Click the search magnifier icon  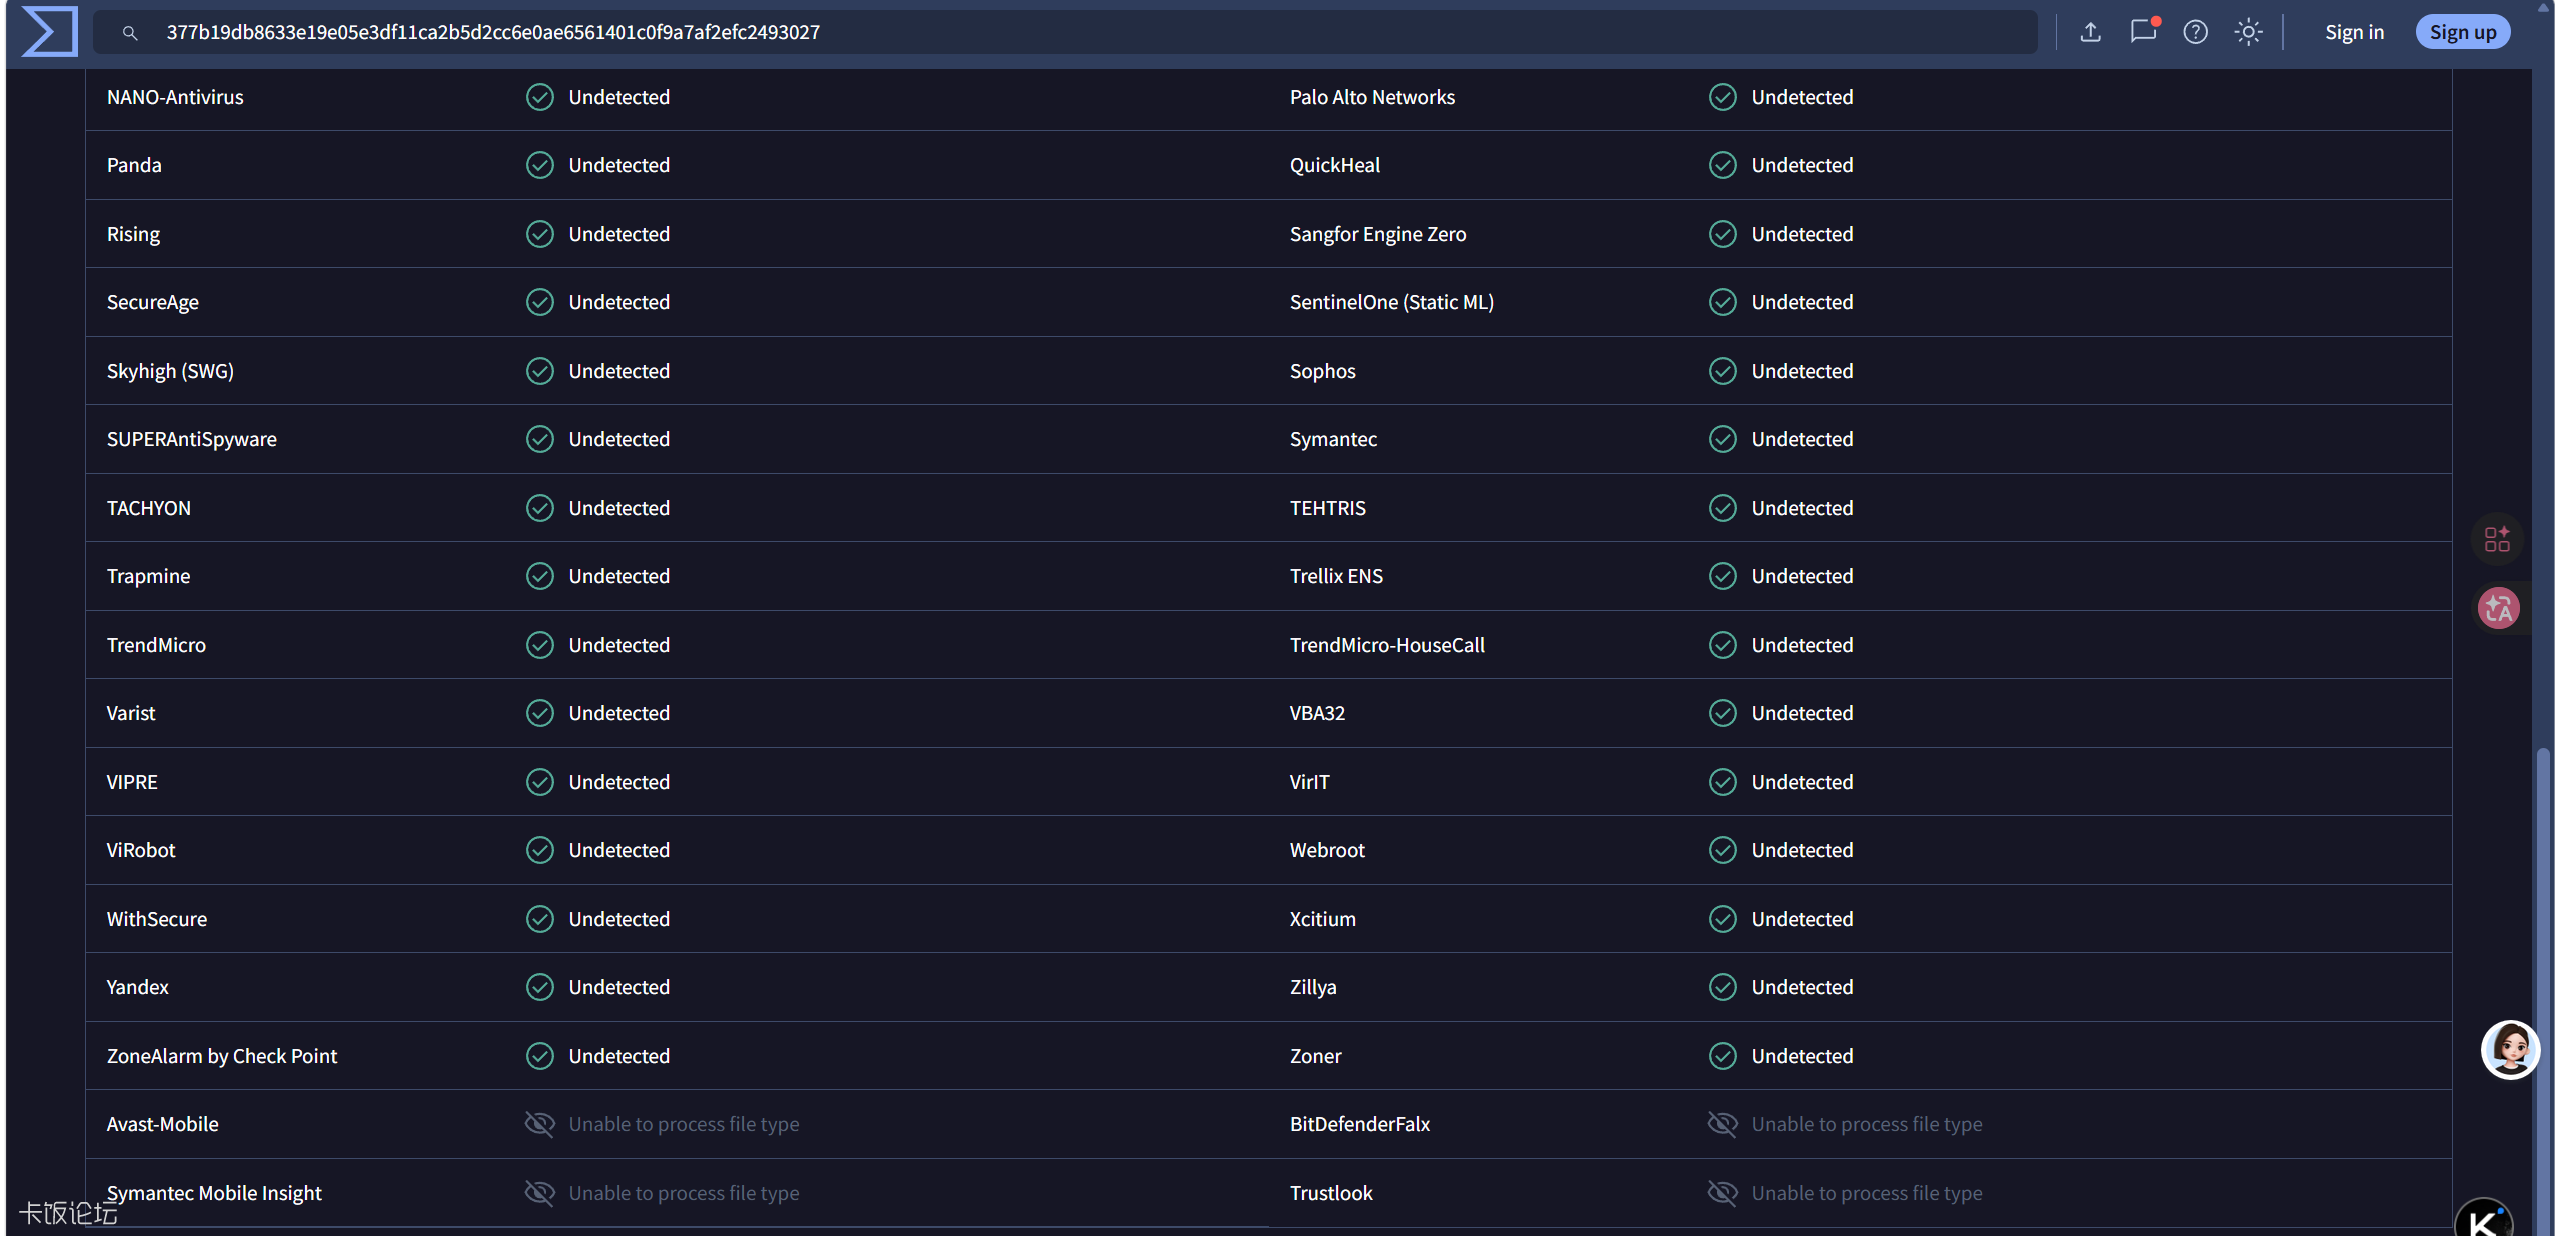coord(130,33)
